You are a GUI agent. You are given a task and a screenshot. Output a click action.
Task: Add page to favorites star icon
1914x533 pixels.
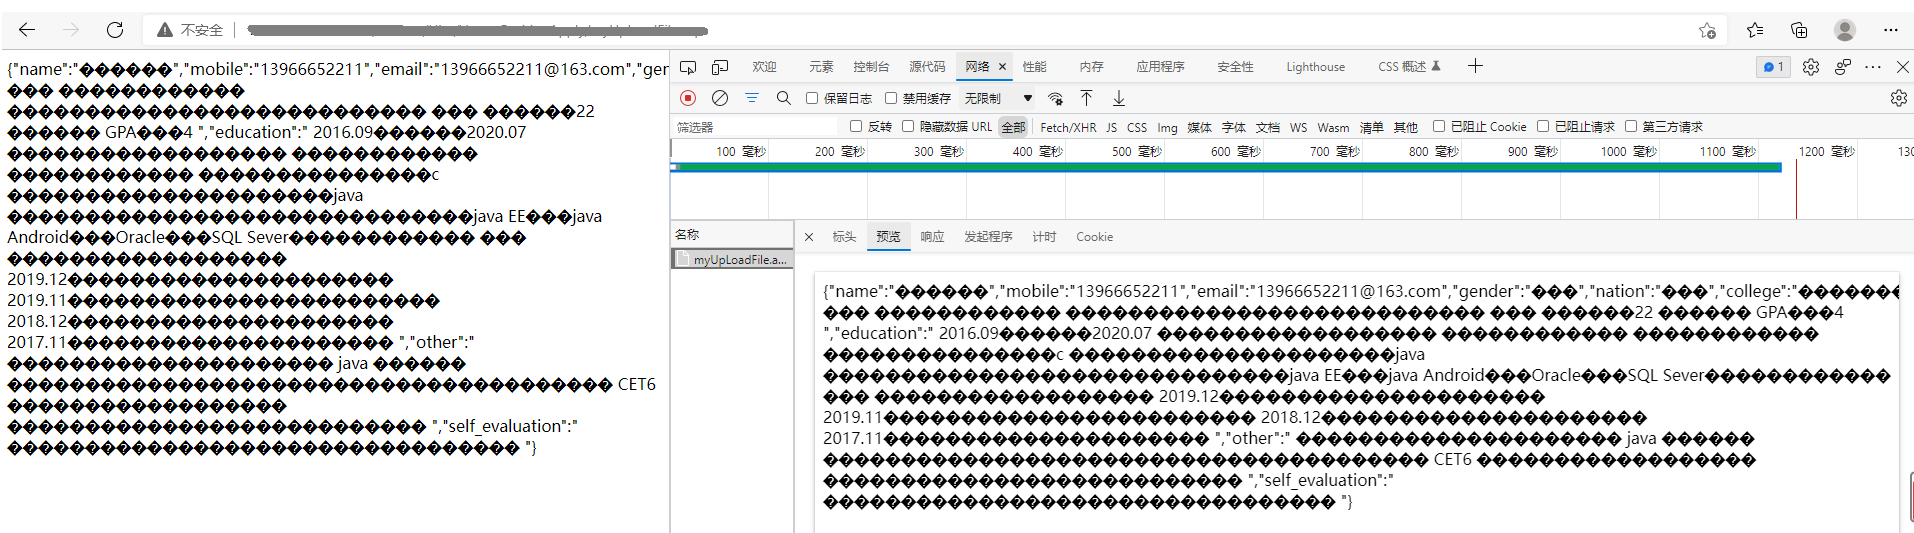[1707, 31]
